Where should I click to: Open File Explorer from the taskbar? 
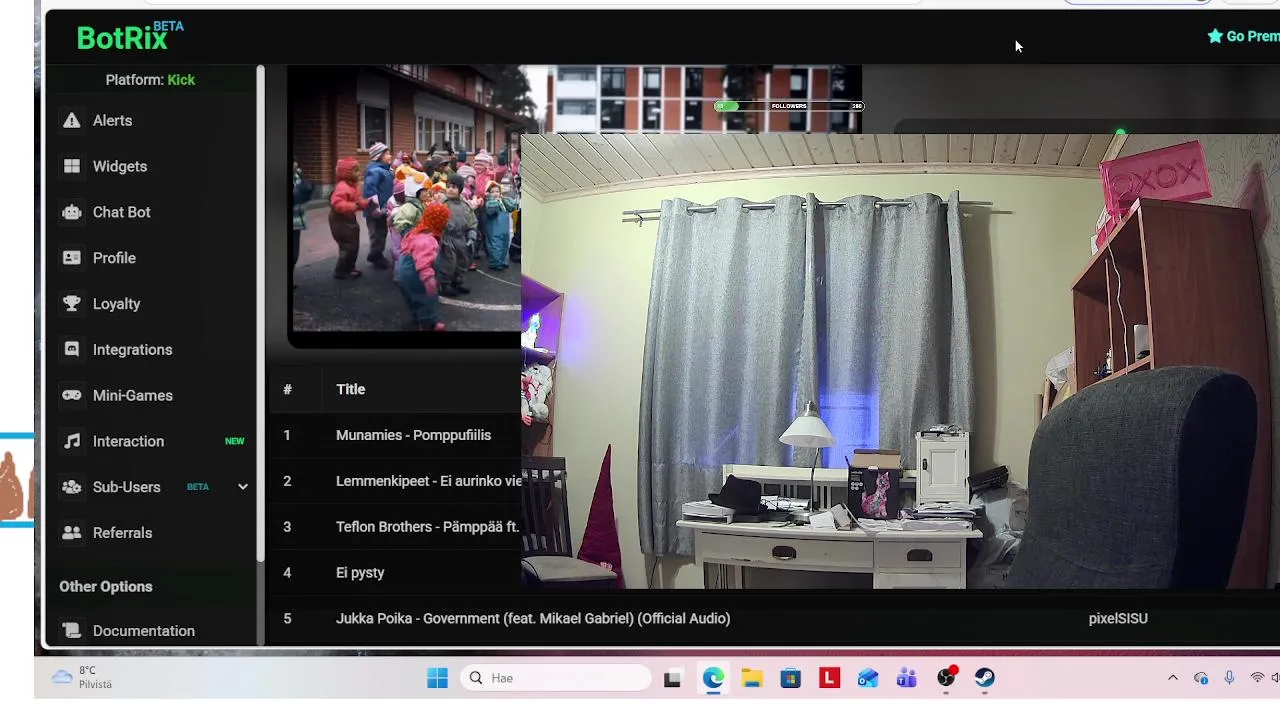click(x=752, y=678)
